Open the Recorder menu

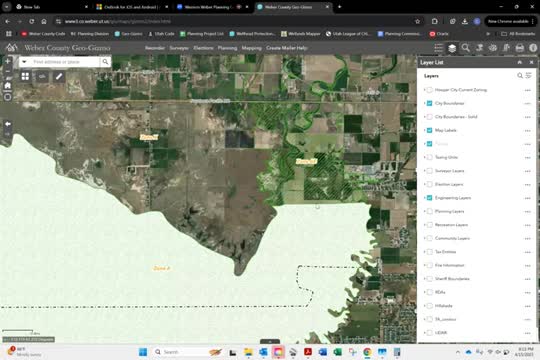(155, 48)
